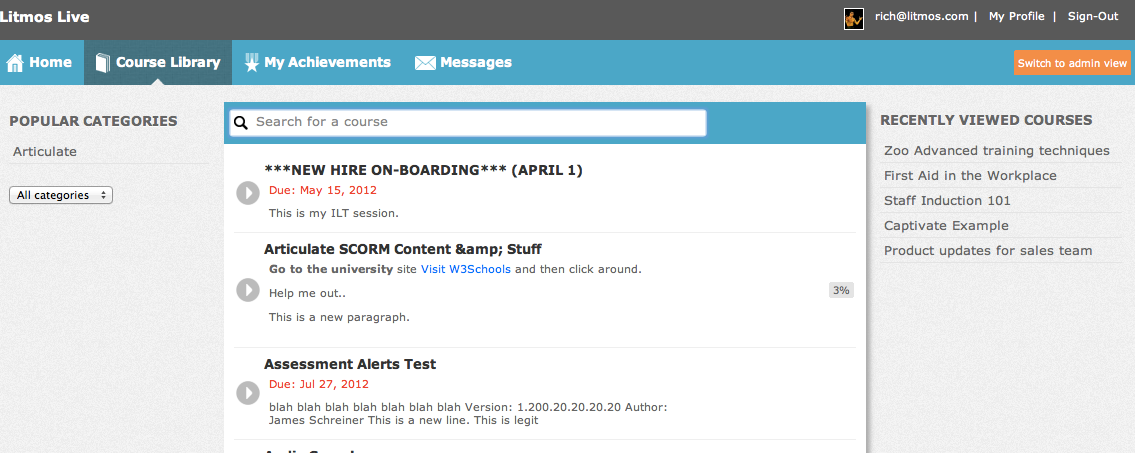Screen dimensions: 1135x453
Task: Click the search magnifying glass icon
Action: coord(241,122)
